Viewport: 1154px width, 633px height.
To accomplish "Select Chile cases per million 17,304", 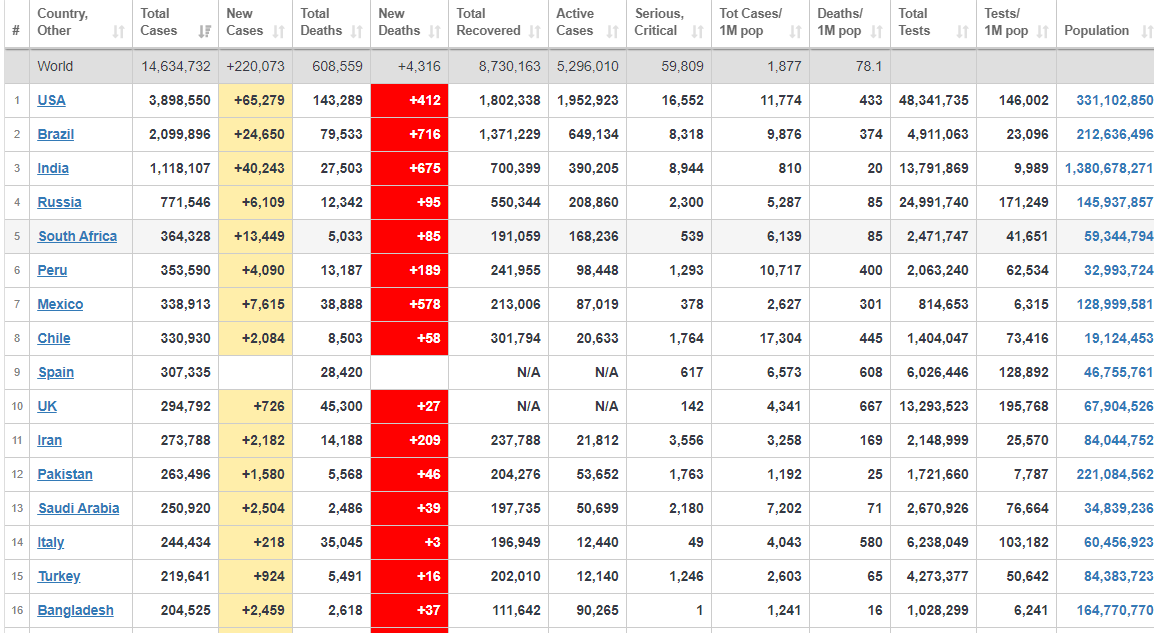I will pos(760,338).
